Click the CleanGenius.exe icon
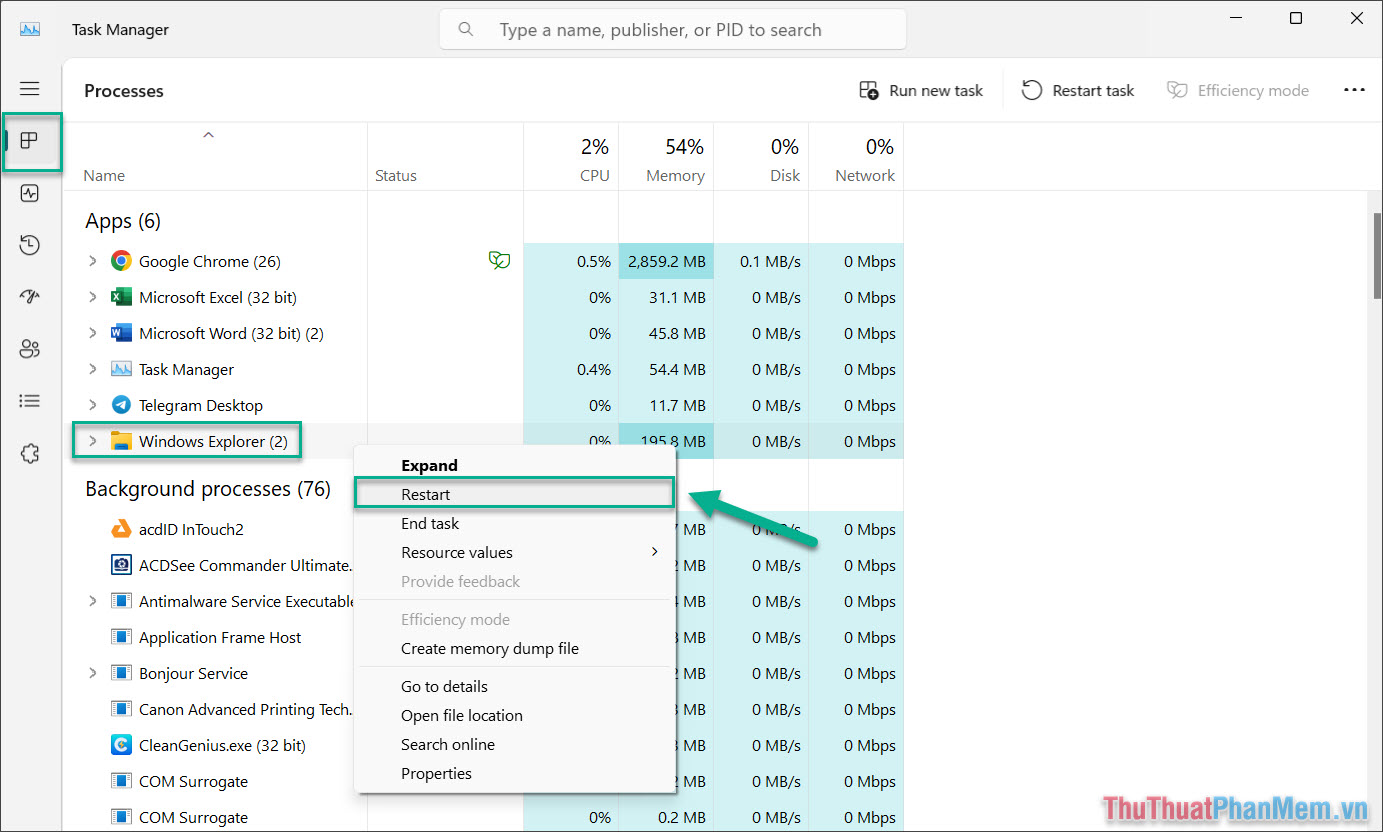 pyautogui.click(x=121, y=745)
